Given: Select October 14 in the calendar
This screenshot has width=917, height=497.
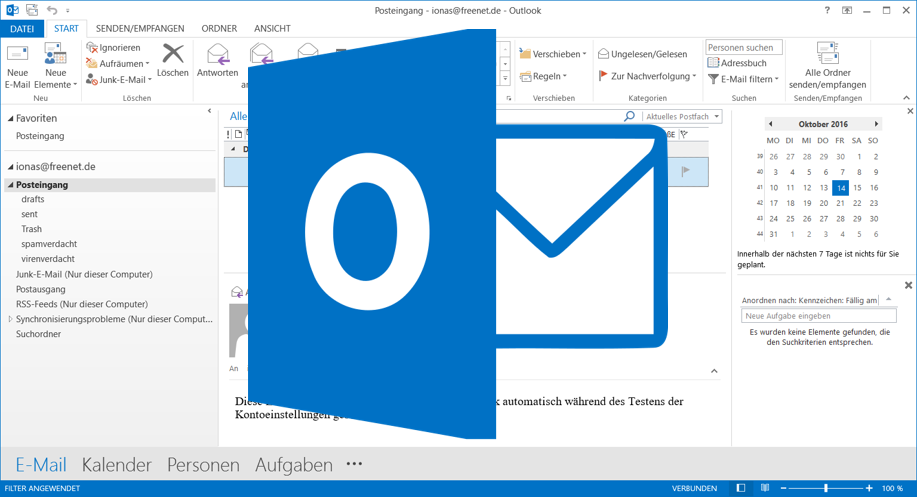Looking at the screenshot, I should 840,188.
